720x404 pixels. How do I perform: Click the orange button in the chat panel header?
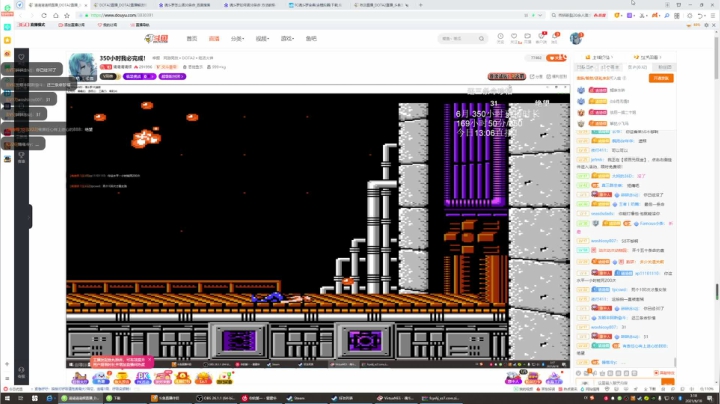(x=661, y=79)
